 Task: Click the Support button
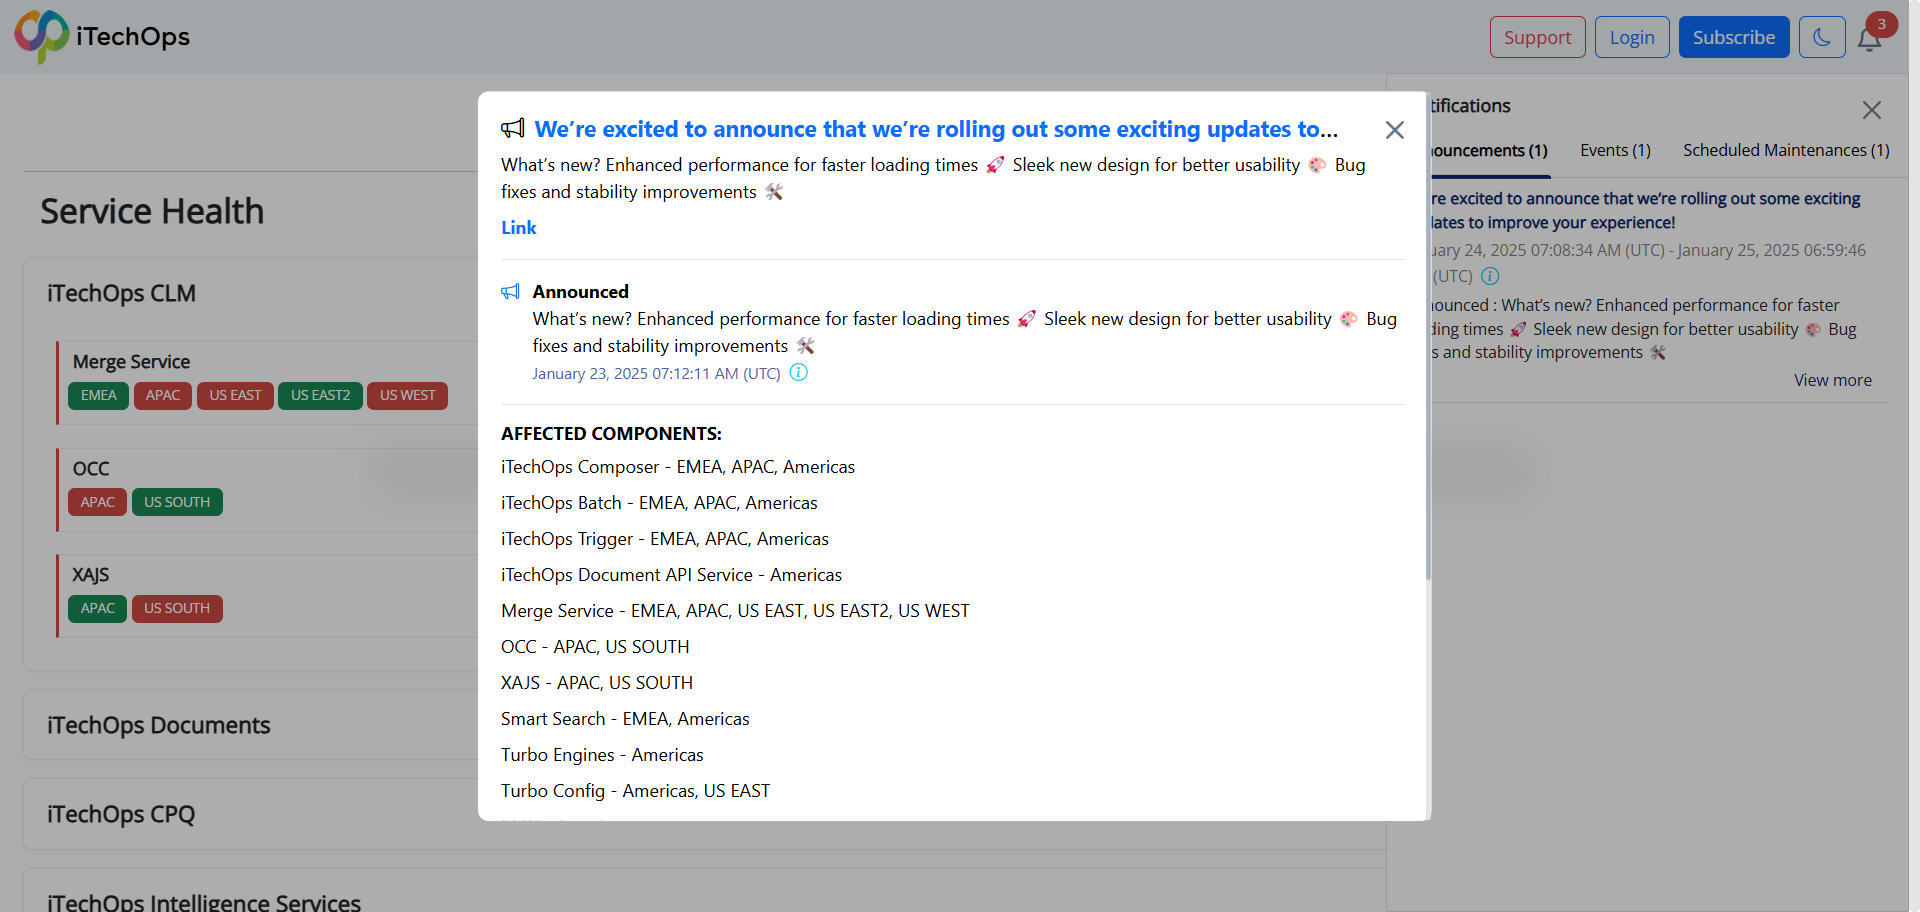pos(1538,37)
